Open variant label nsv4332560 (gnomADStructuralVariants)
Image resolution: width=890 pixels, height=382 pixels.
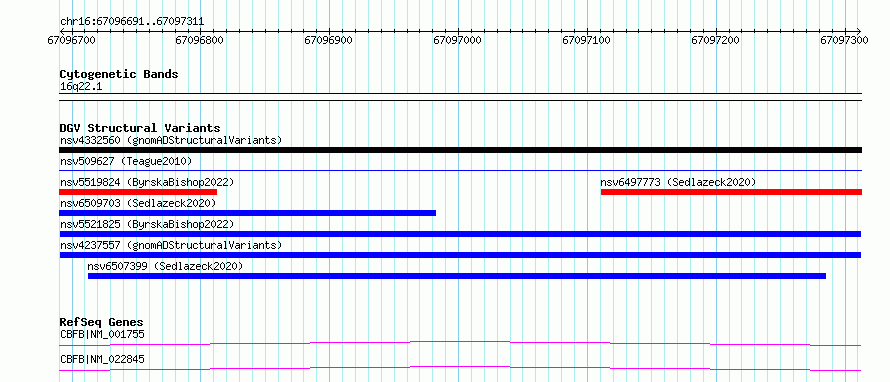point(171,140)
